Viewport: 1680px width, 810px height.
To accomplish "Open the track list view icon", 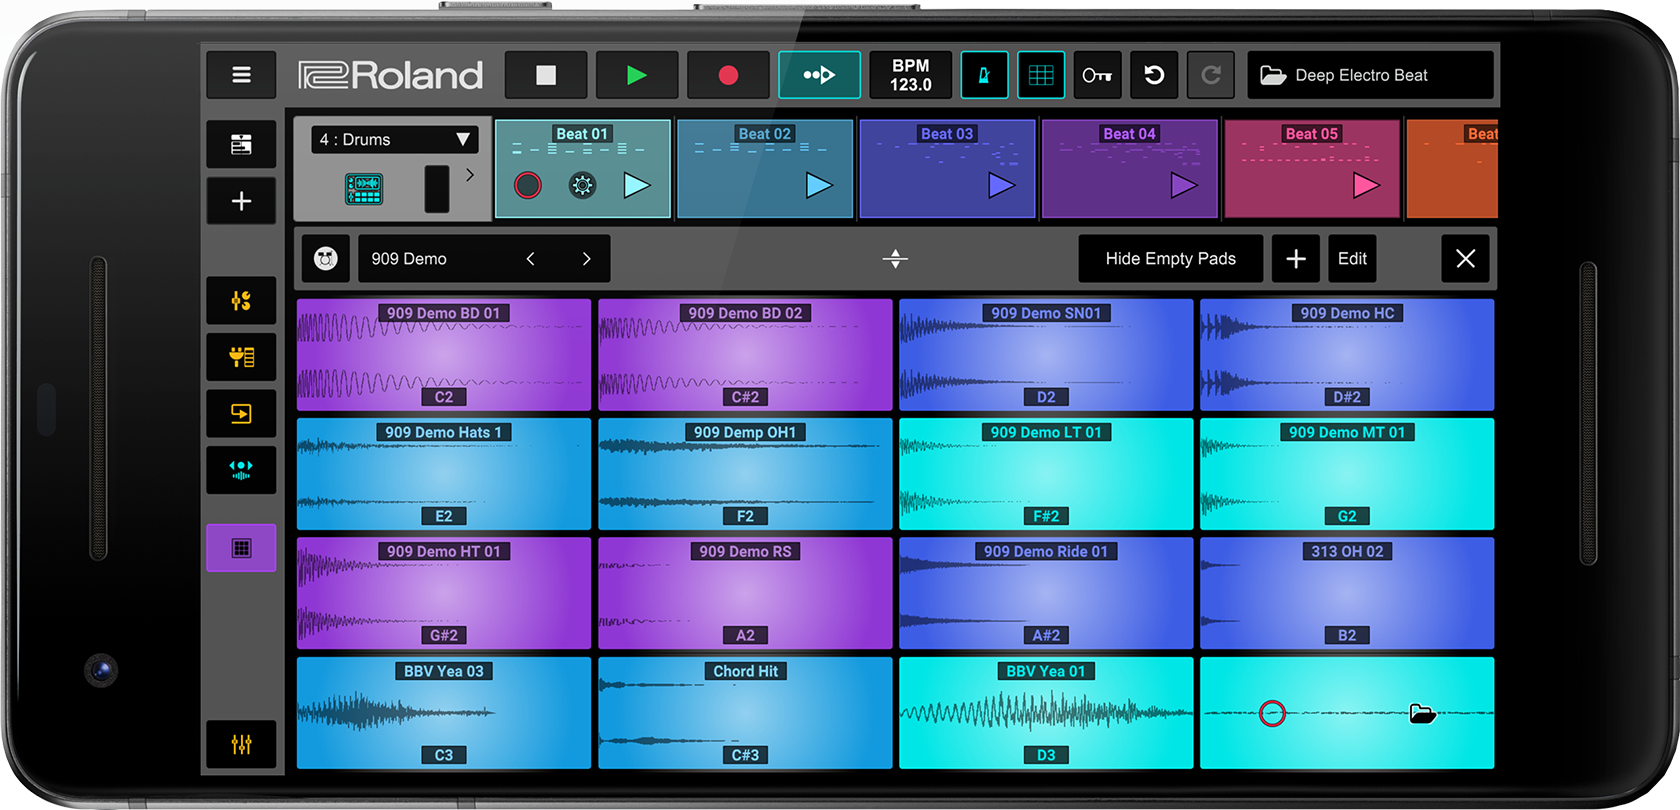I will [241, 145].
